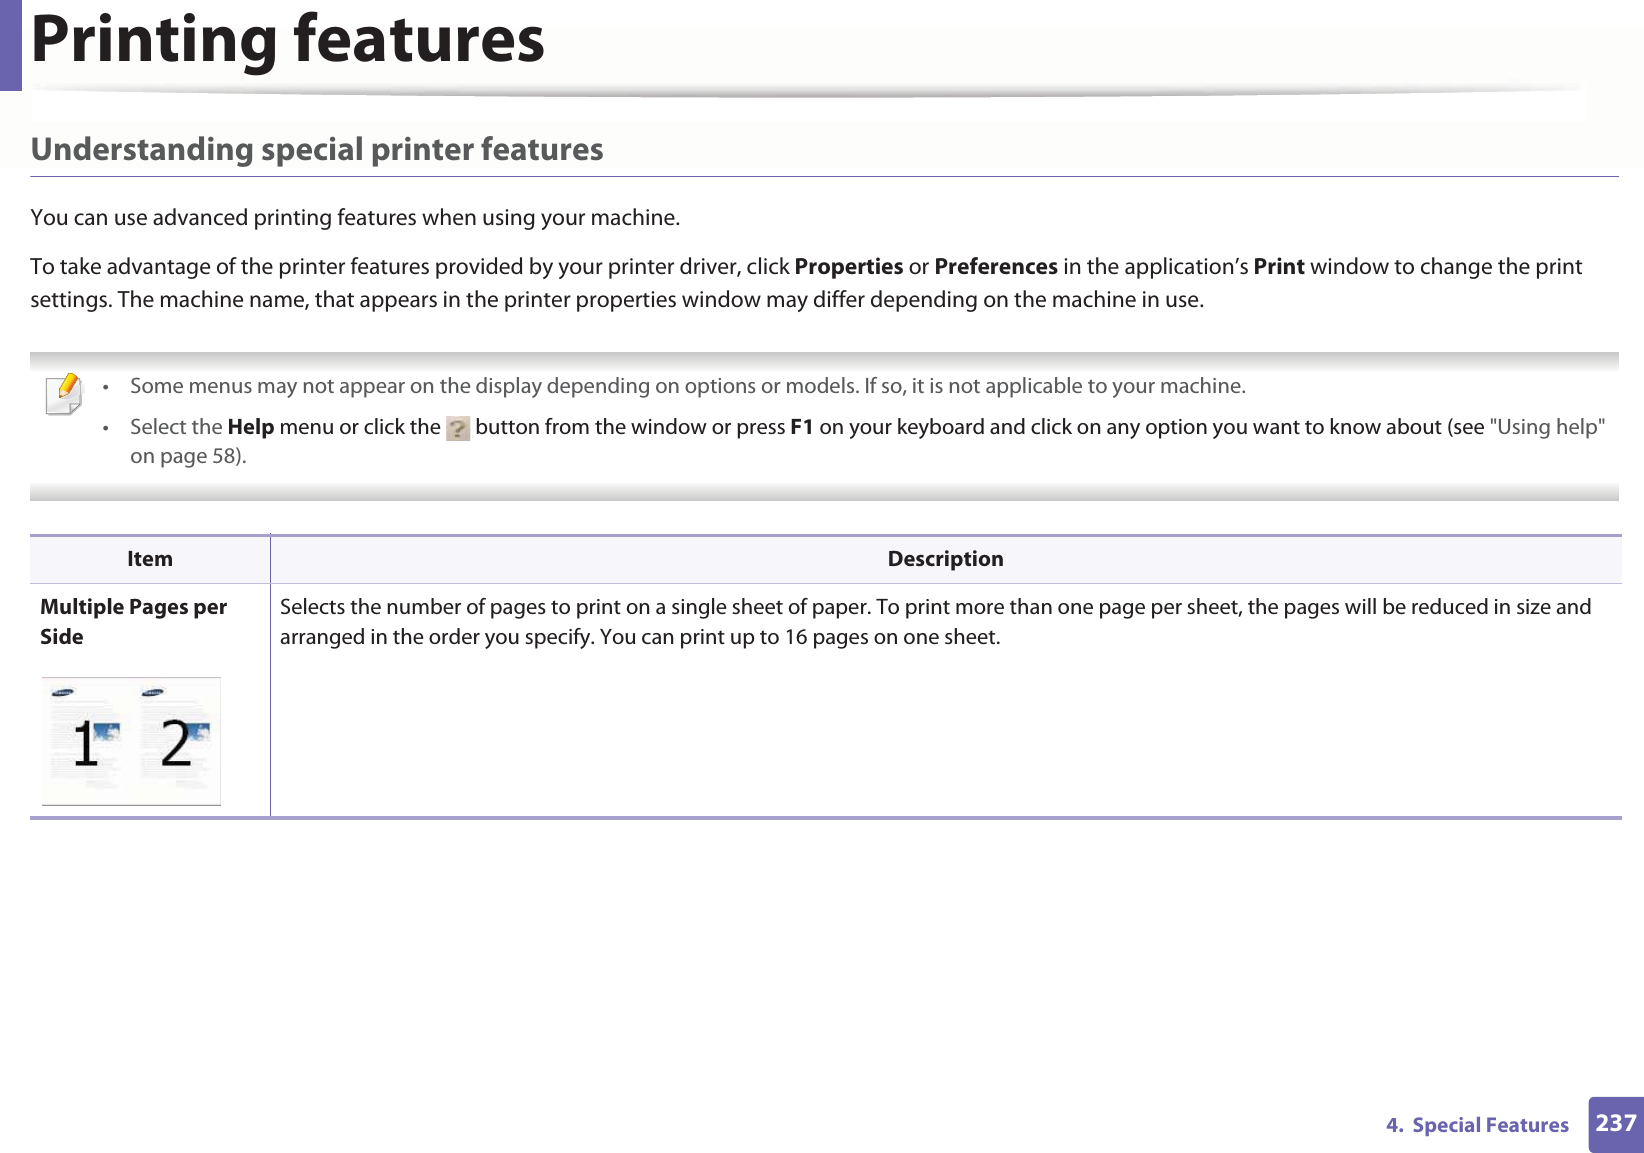Click the purple bar beside the page title
The height and width of the screenshot is (1153, 1644).
click(x=10, y=45)
